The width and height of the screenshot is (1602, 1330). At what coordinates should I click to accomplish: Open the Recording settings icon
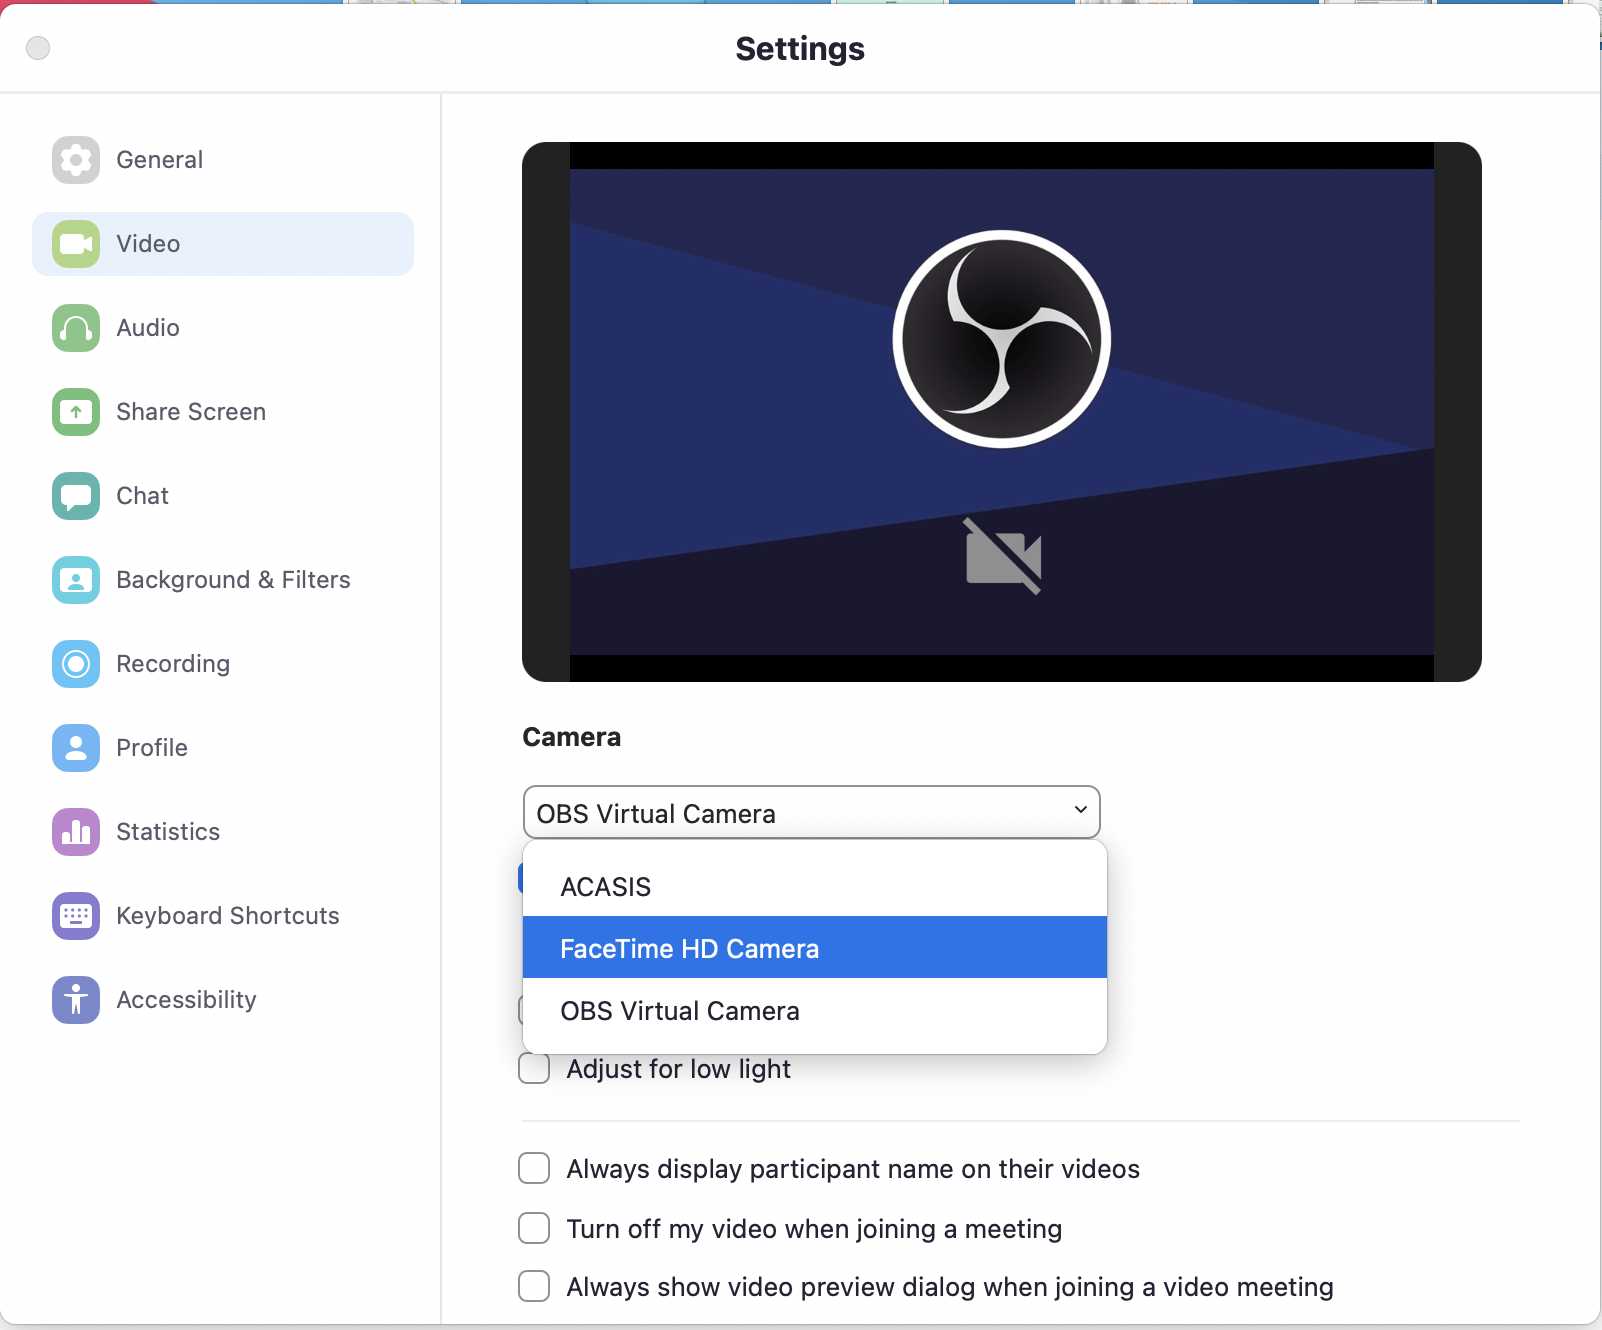click(76, 664)
